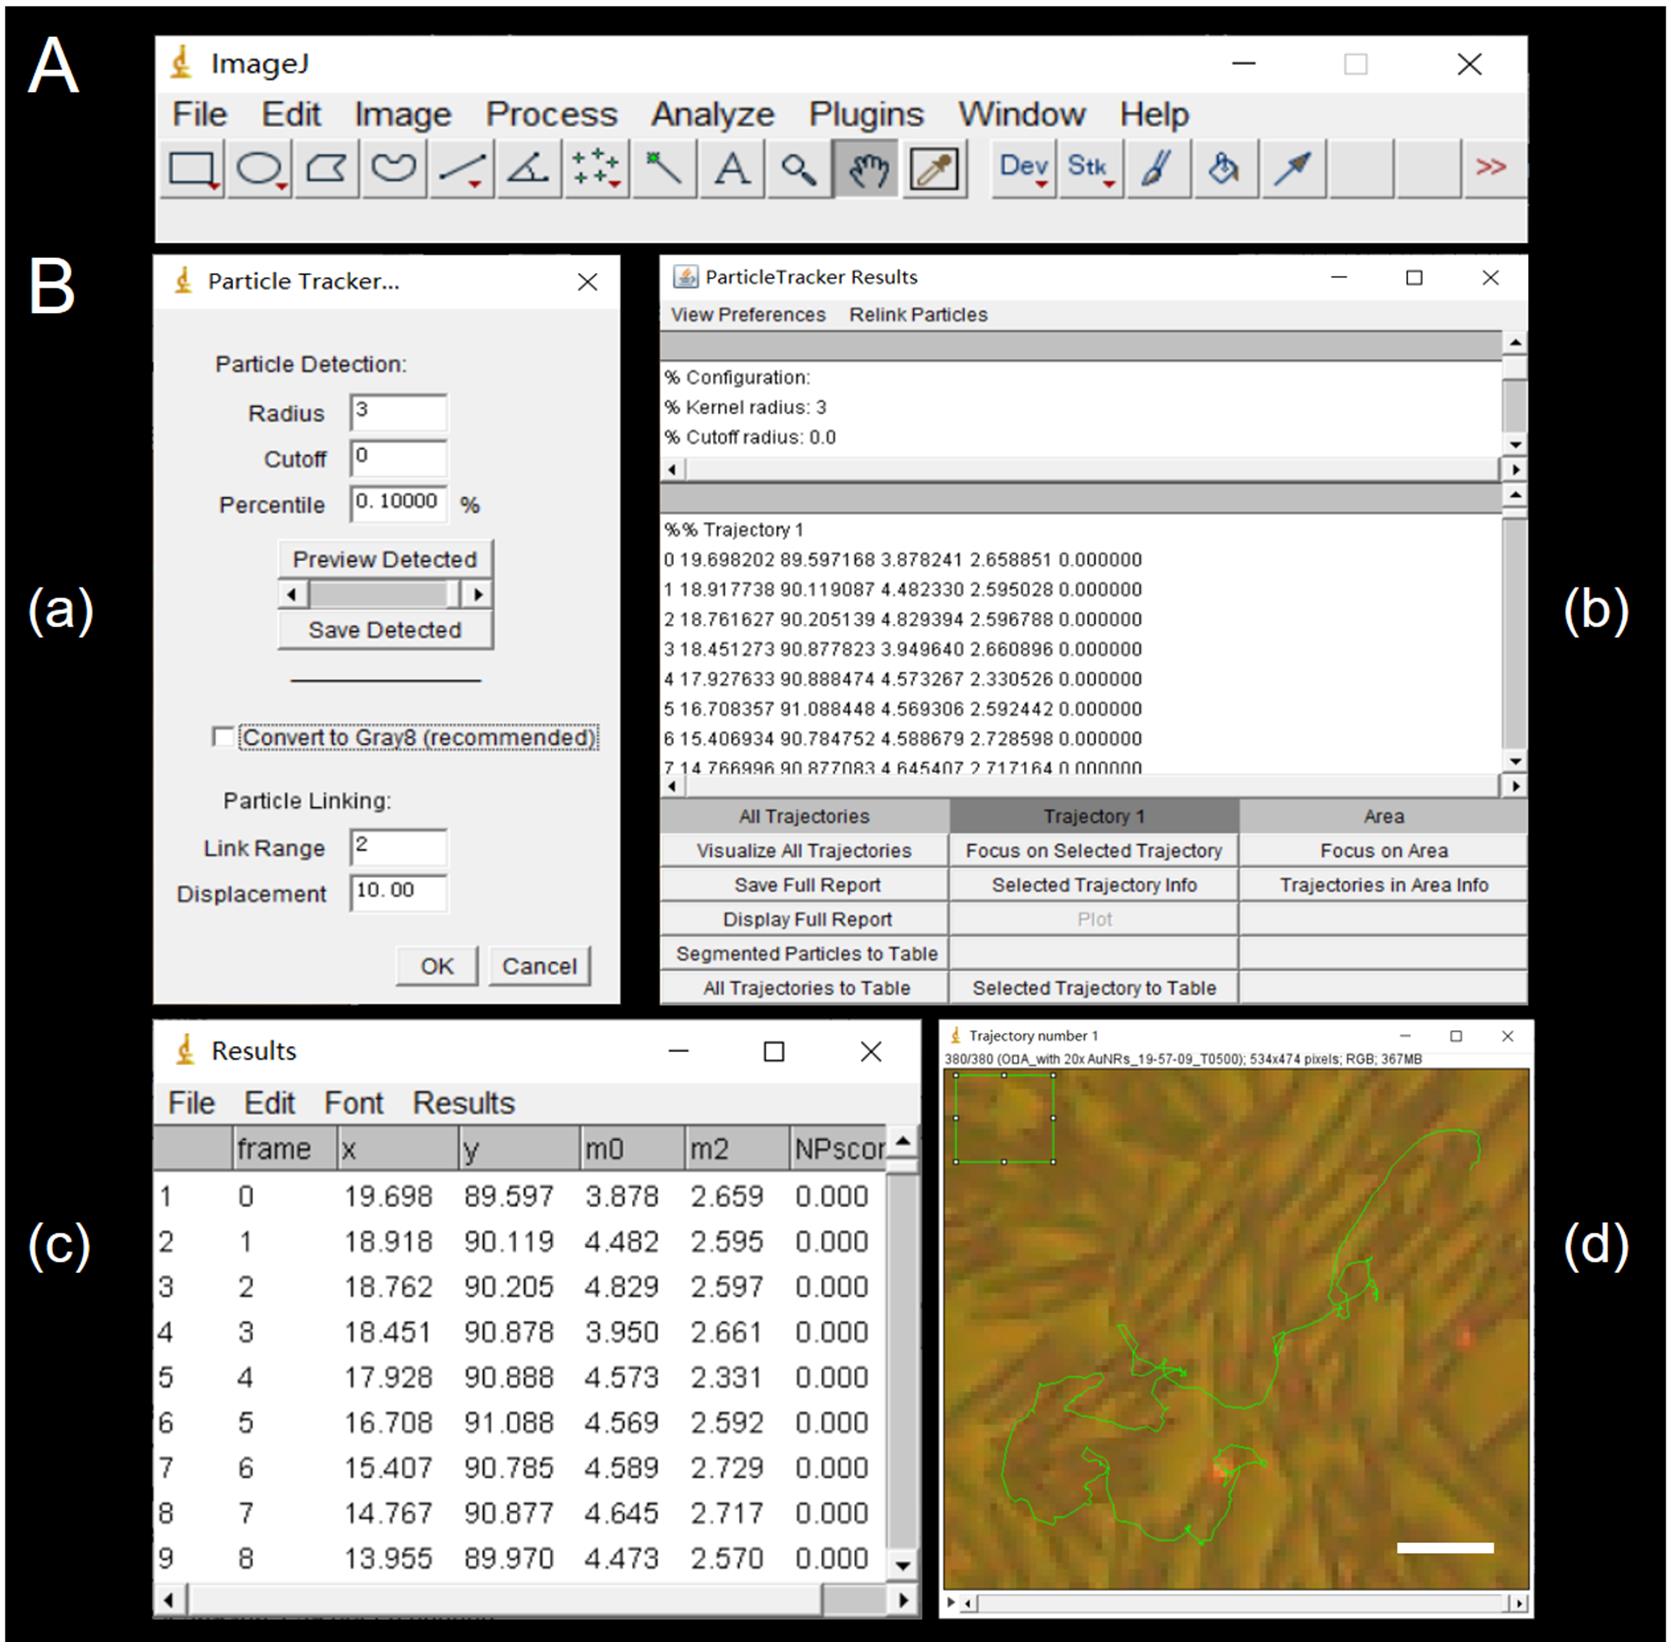Click Trajectories in Area Info button
The image size is (1671, 1649).
(x=1384, y=885)
